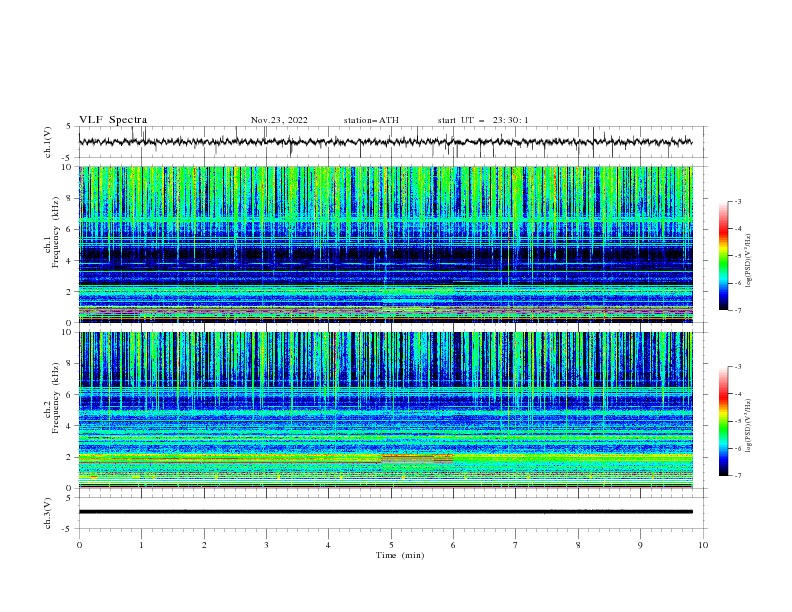Screen dimensions: 792x612
Task: Click the ch.2 spectrogram color bar
Action: [723, 421]
